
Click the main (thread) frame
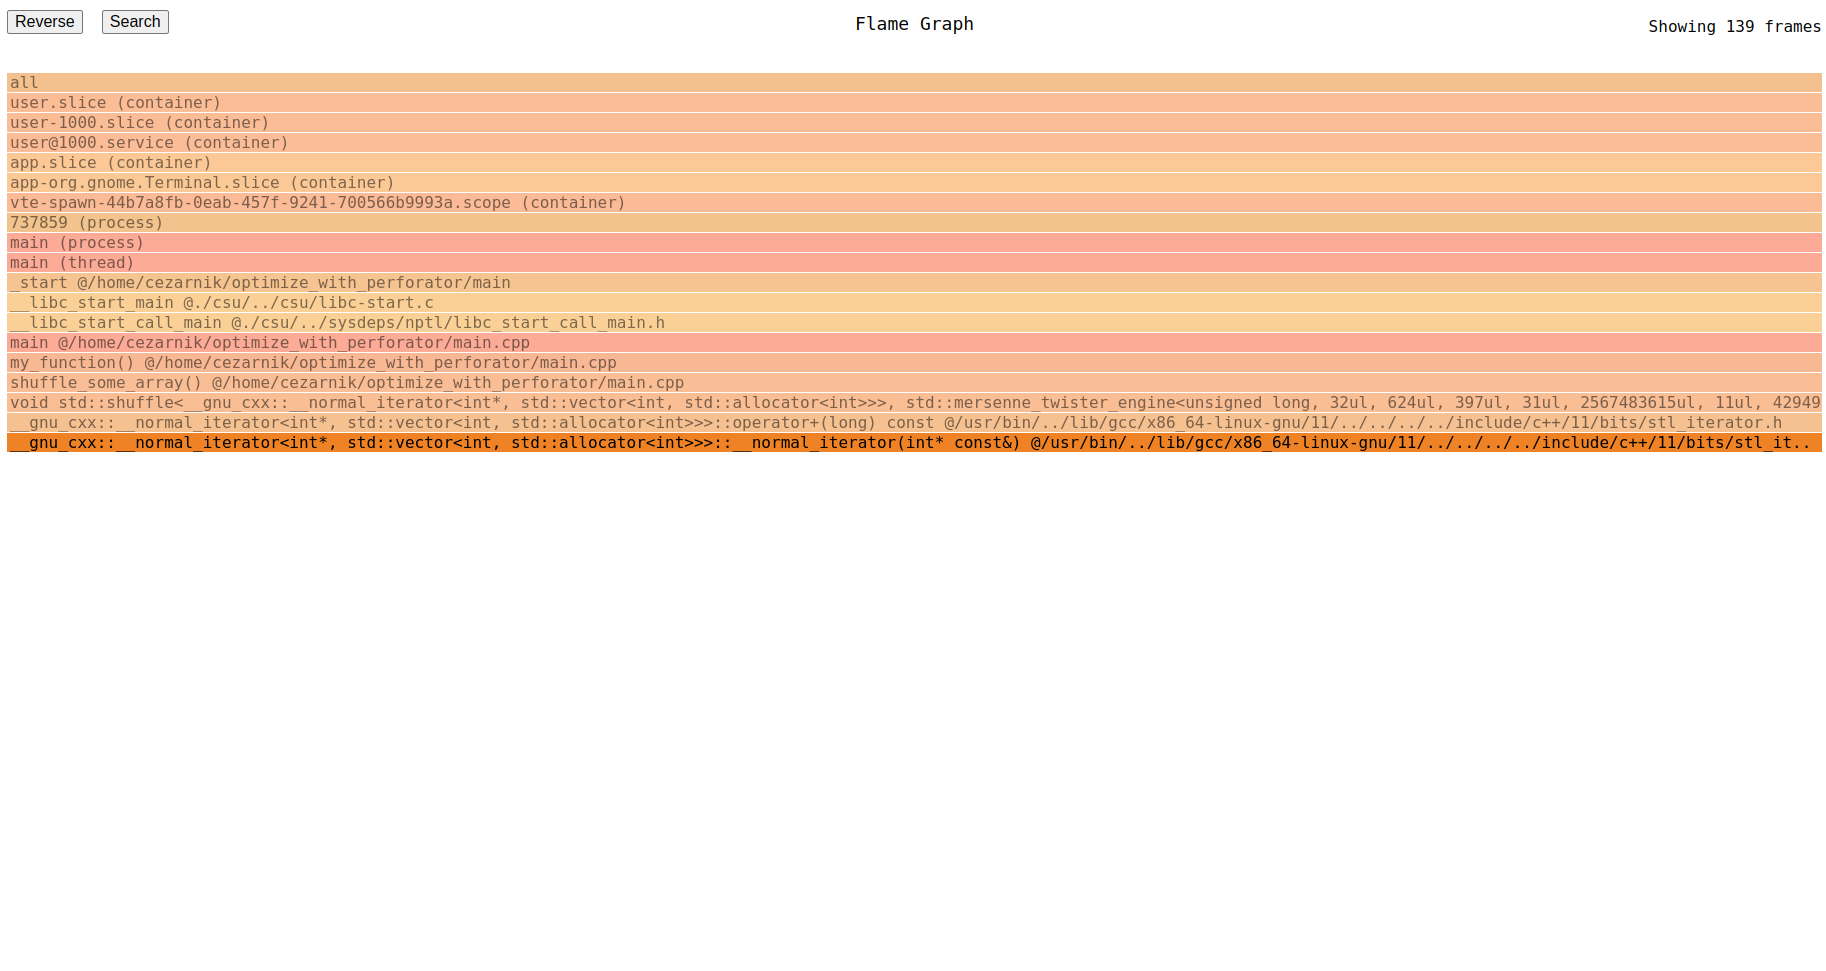[913, 263]
